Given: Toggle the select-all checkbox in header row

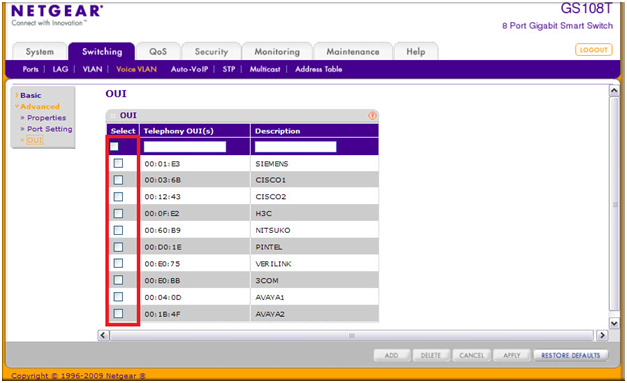Looking at the screenshot, I should coord(114,146).
